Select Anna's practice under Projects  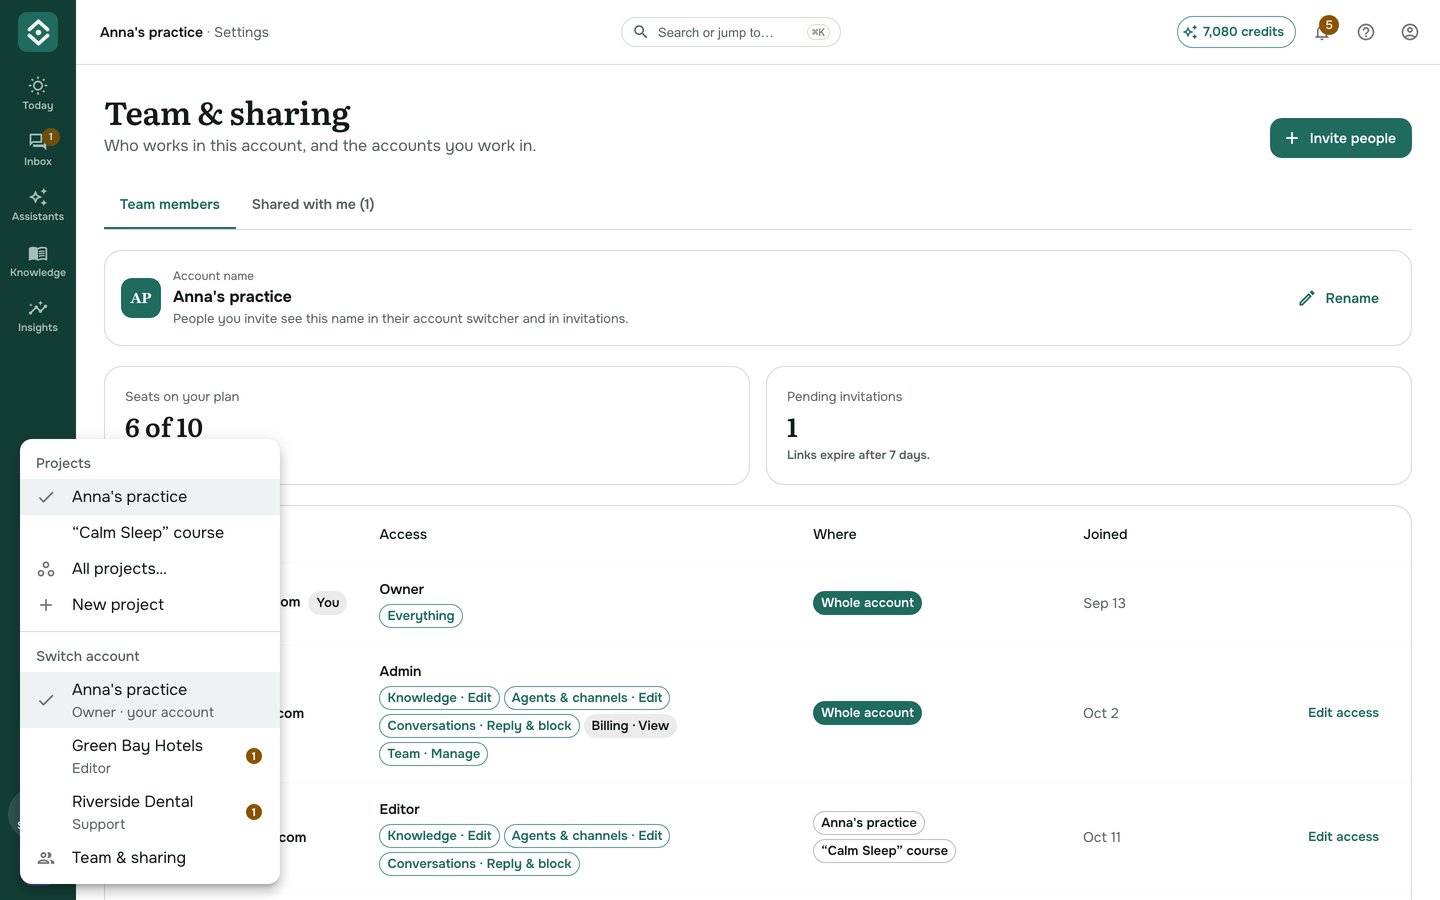150,497
